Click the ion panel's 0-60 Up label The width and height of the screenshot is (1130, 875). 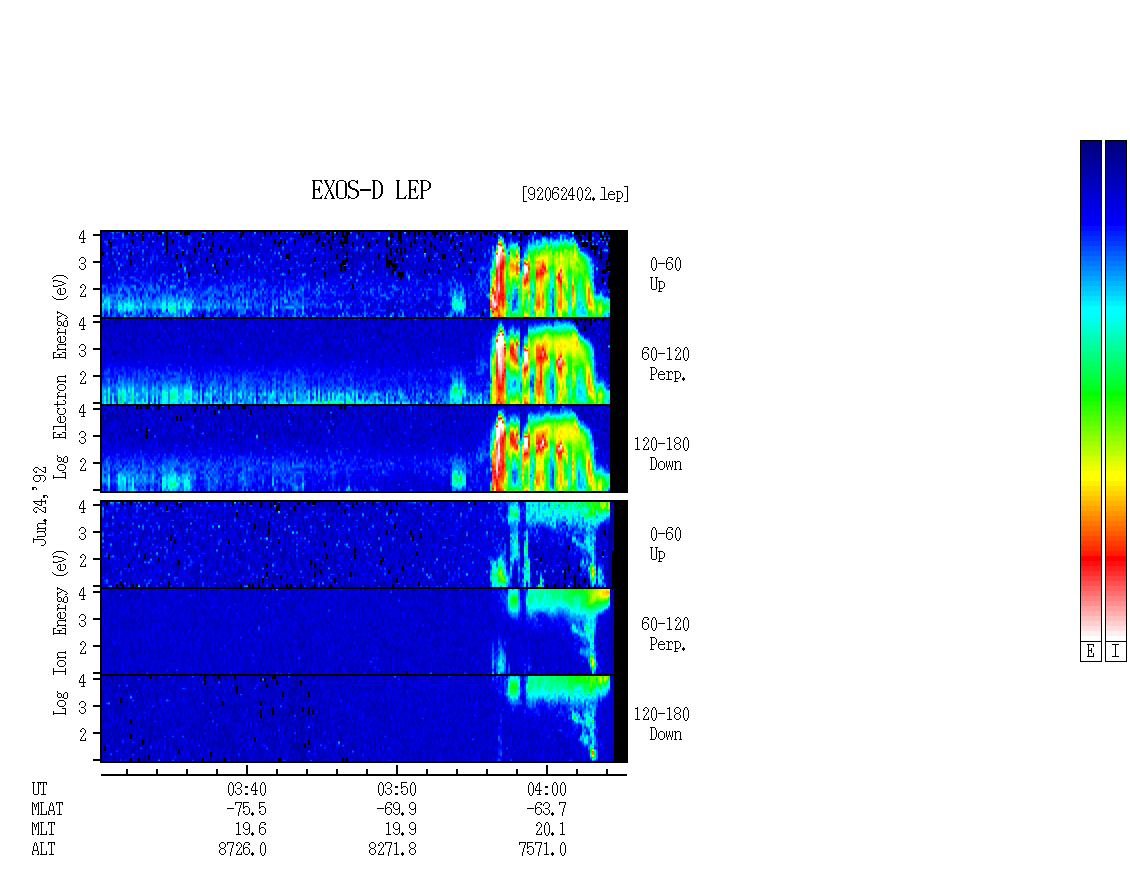(x=665, y=544)
